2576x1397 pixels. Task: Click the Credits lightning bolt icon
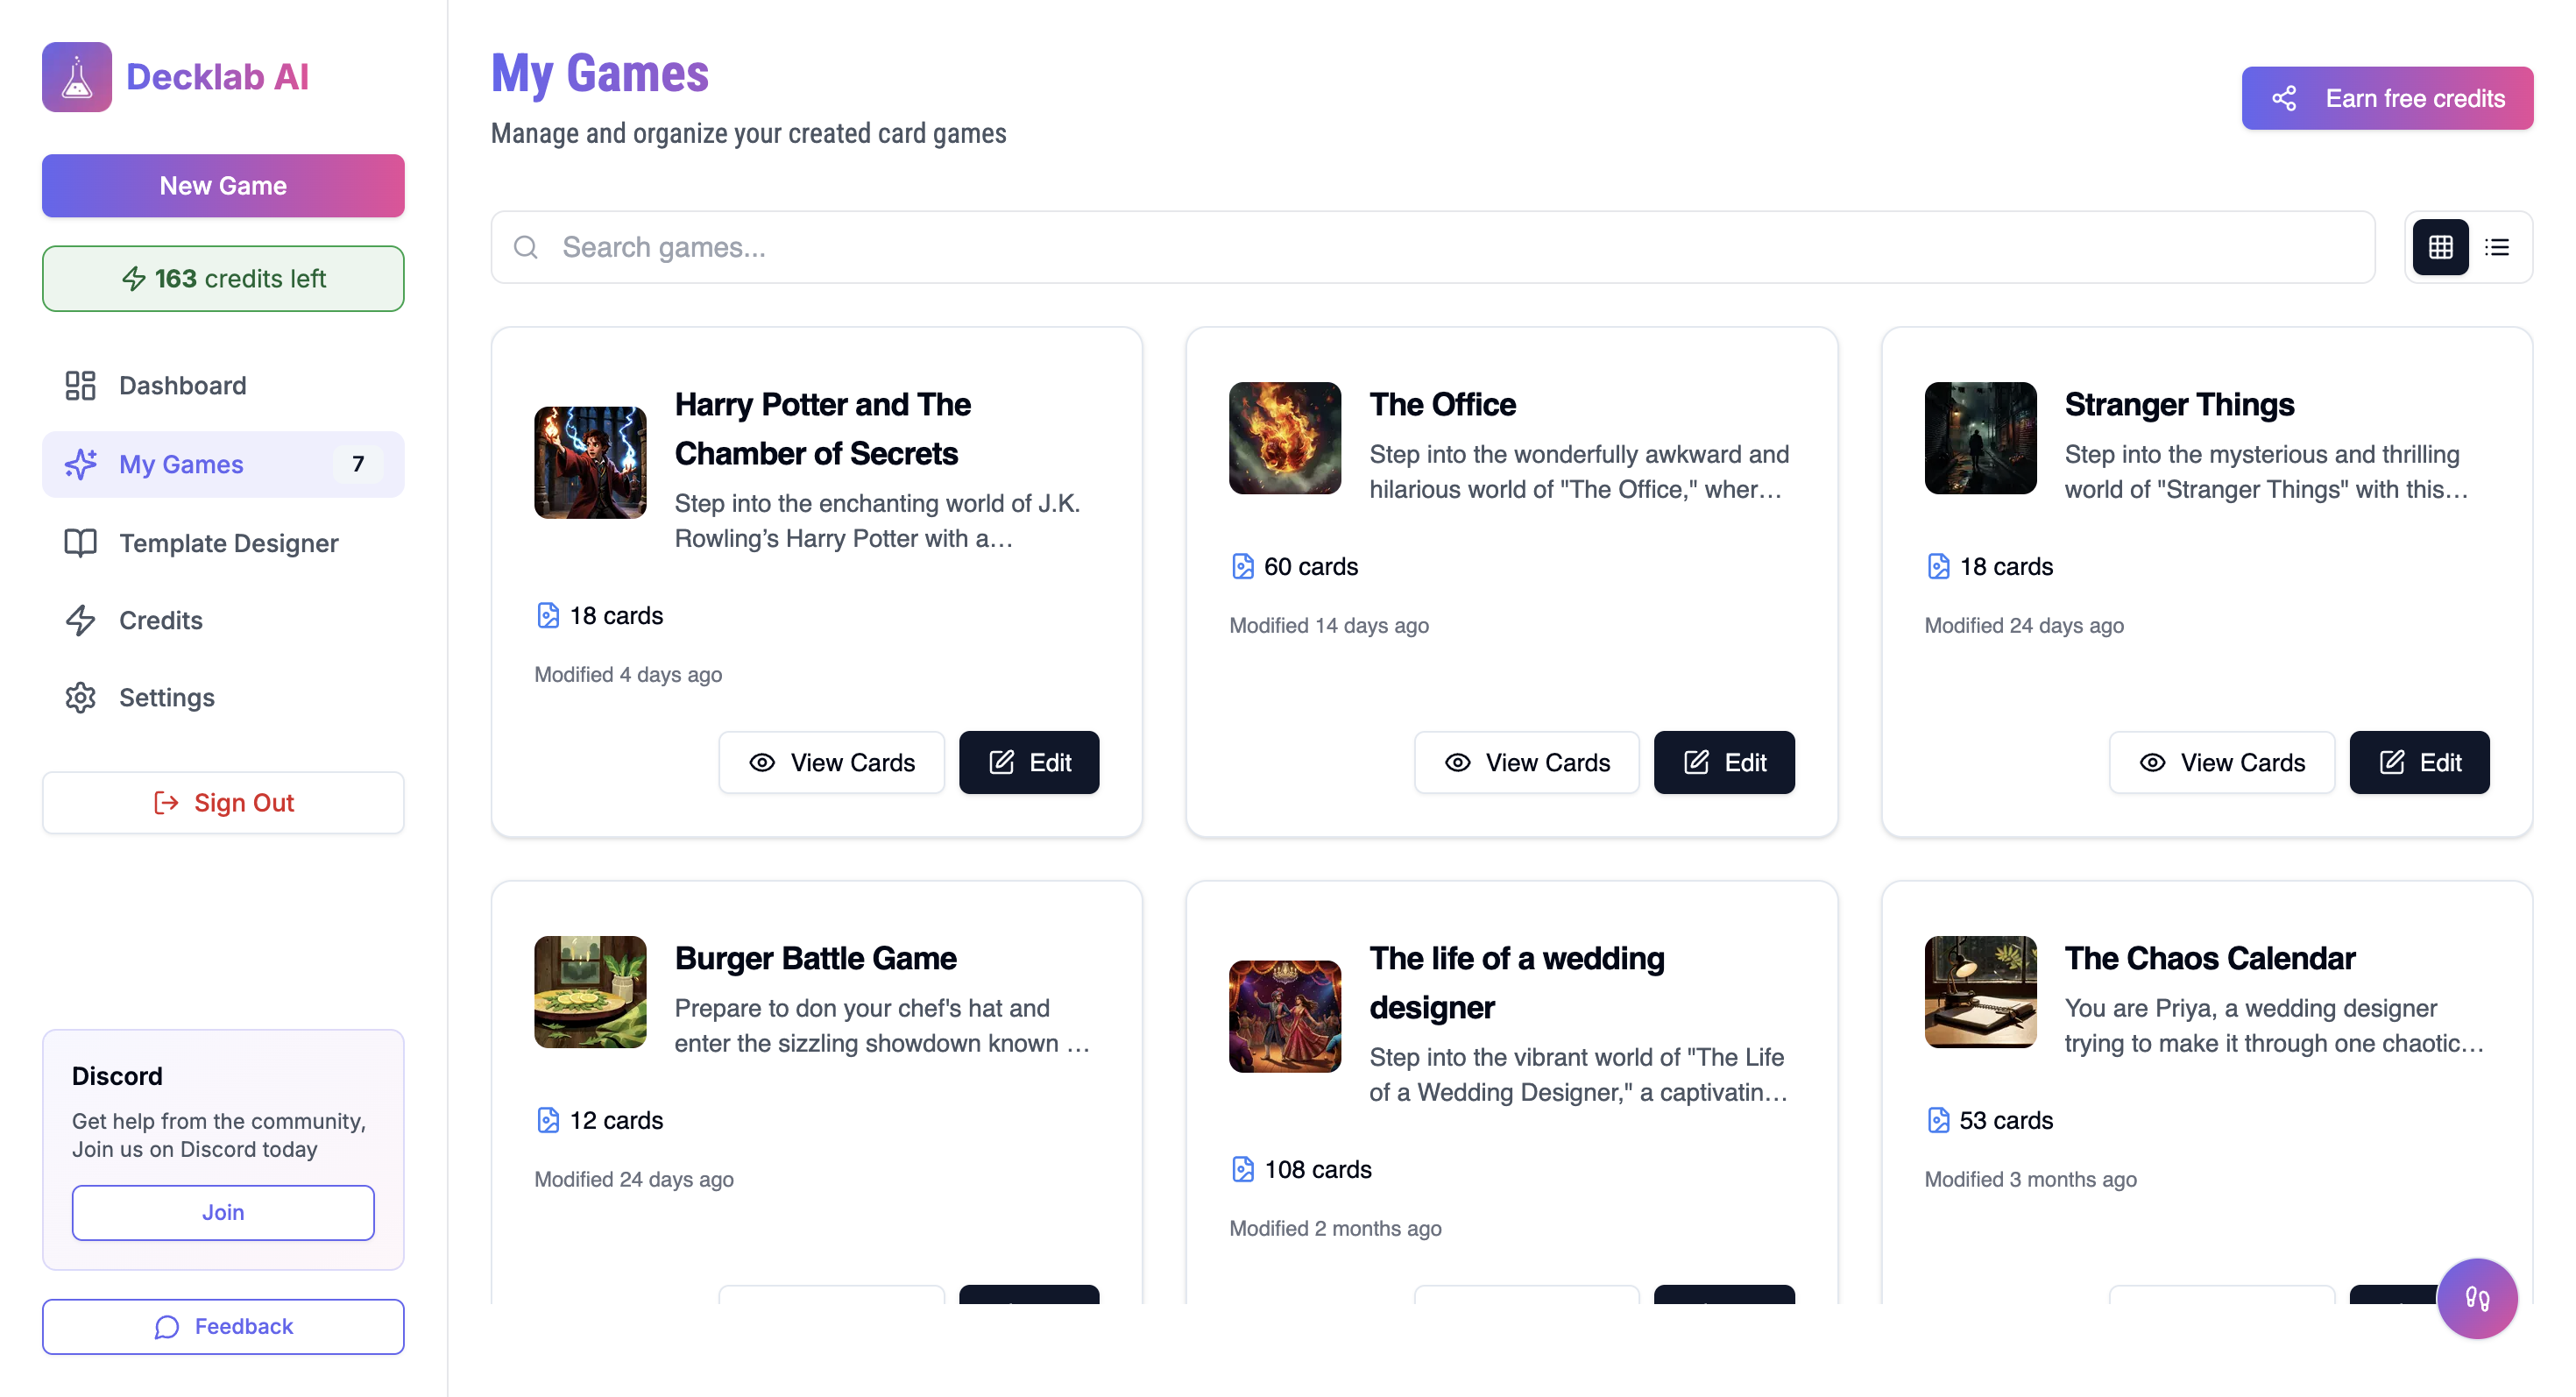pos(80,620)
